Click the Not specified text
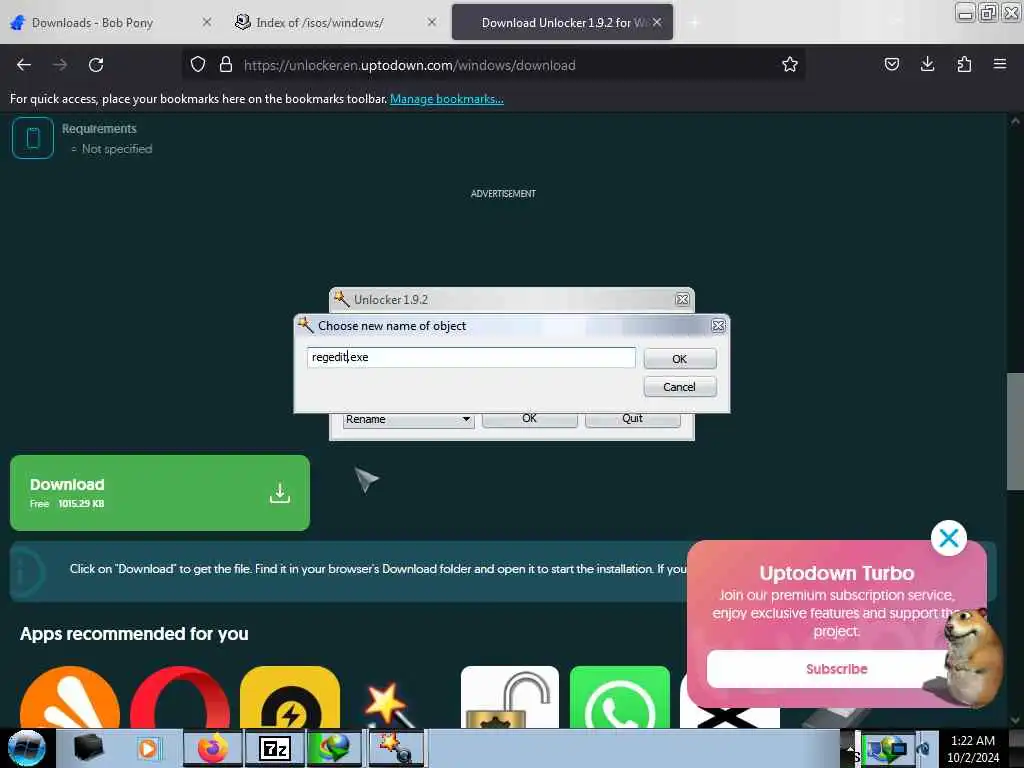This screenshot has width=1024, height=768. point(117,149)
